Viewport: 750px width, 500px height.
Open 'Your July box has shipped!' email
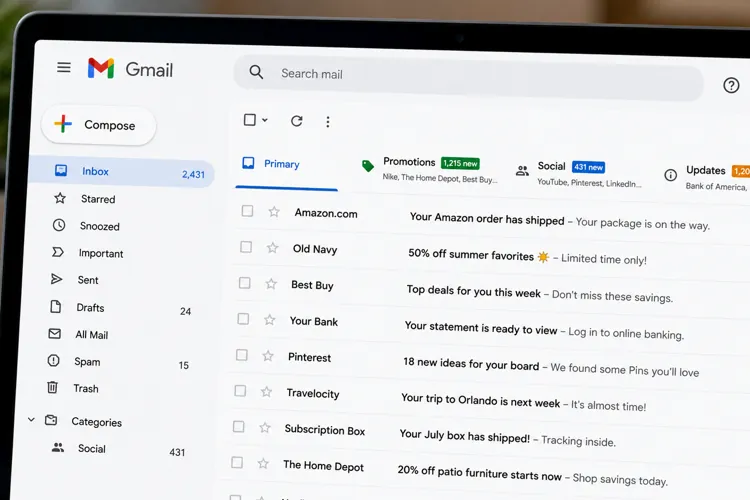click(464, 436)
